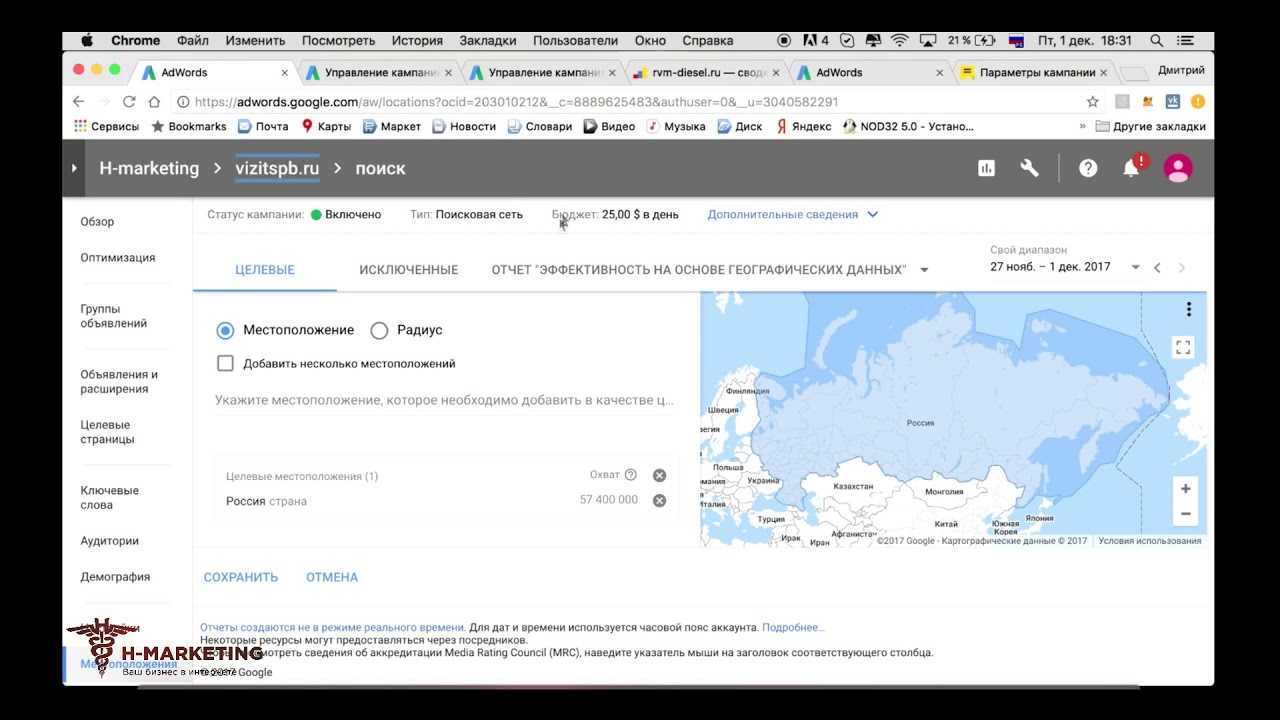Image resolution: width=1280 pixels, height=720 pixels.
Task: Open the Другие закладки folder
Action: 1151,126
